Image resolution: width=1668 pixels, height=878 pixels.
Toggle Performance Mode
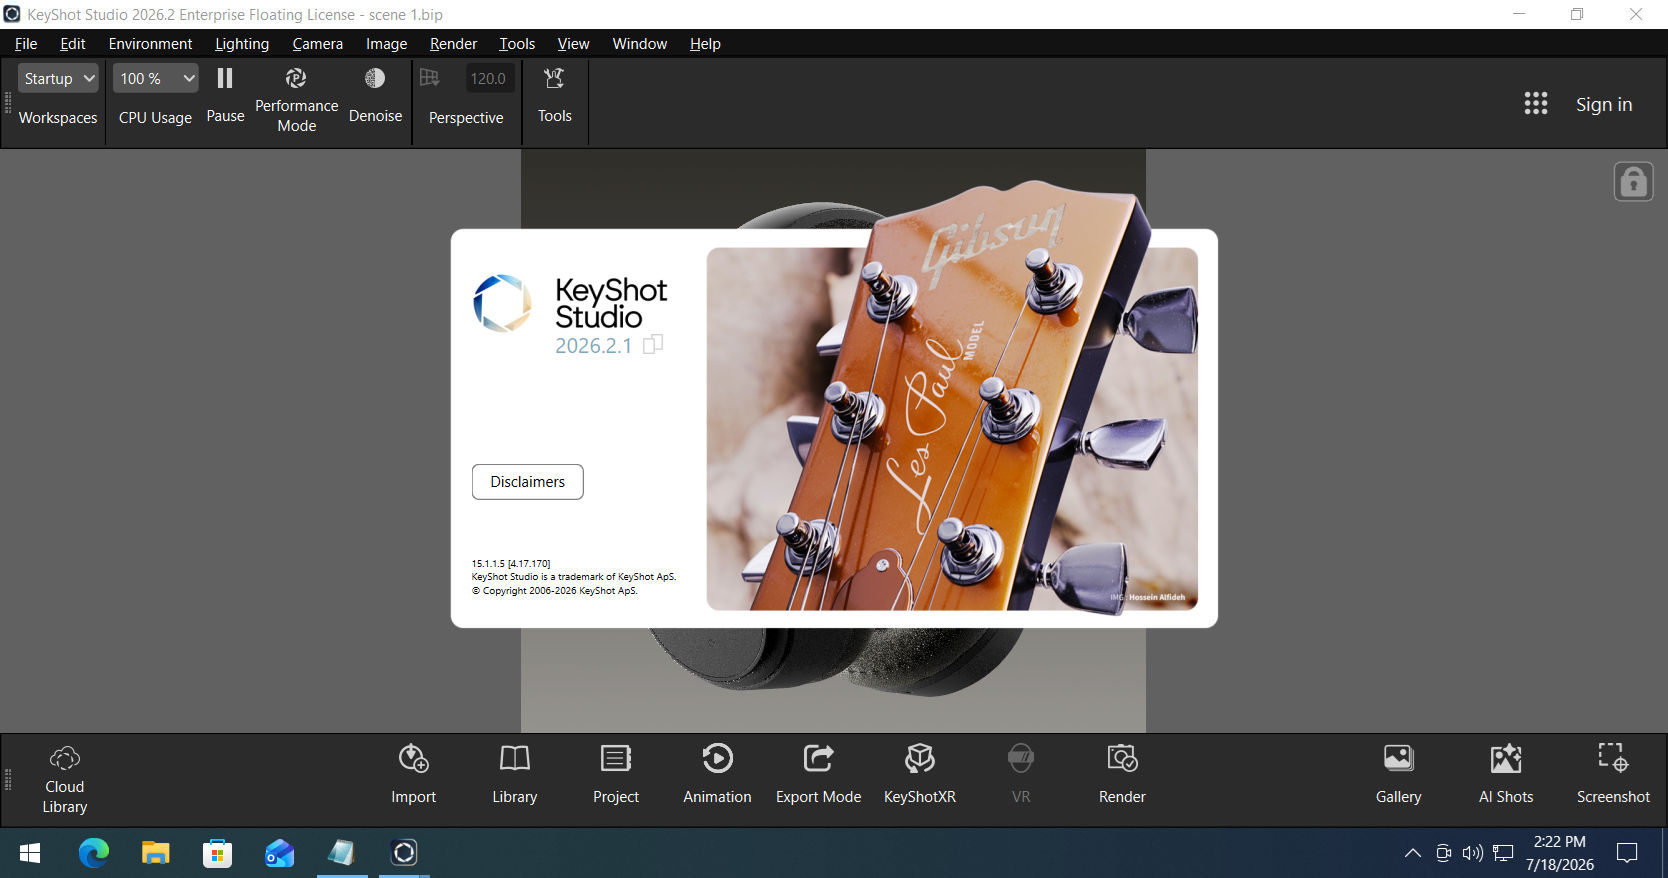(x=296, y=100)
